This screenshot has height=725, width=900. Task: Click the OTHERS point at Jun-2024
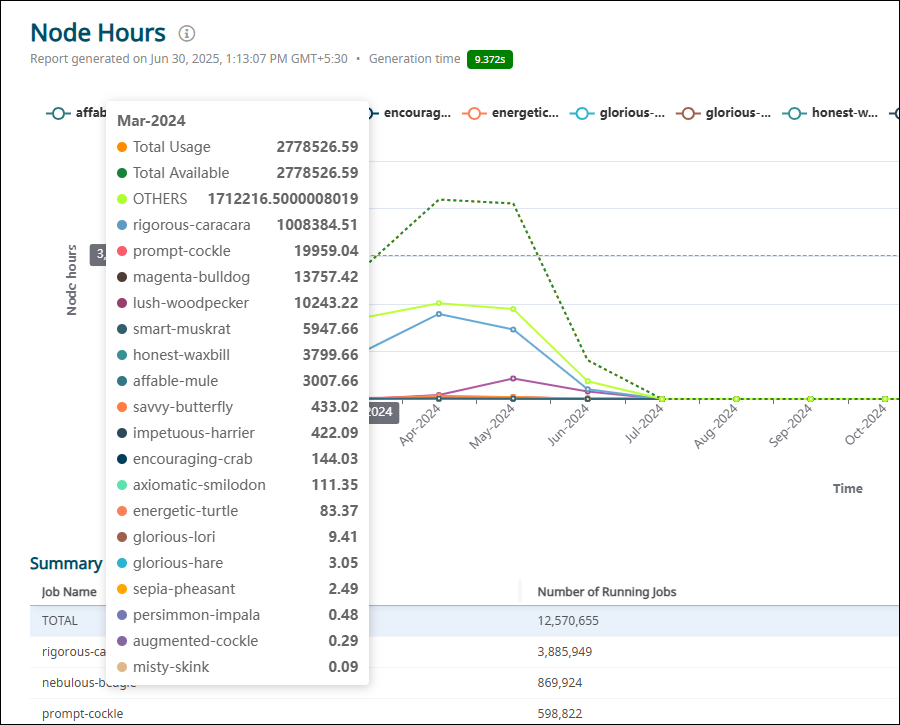click(588, 381)
